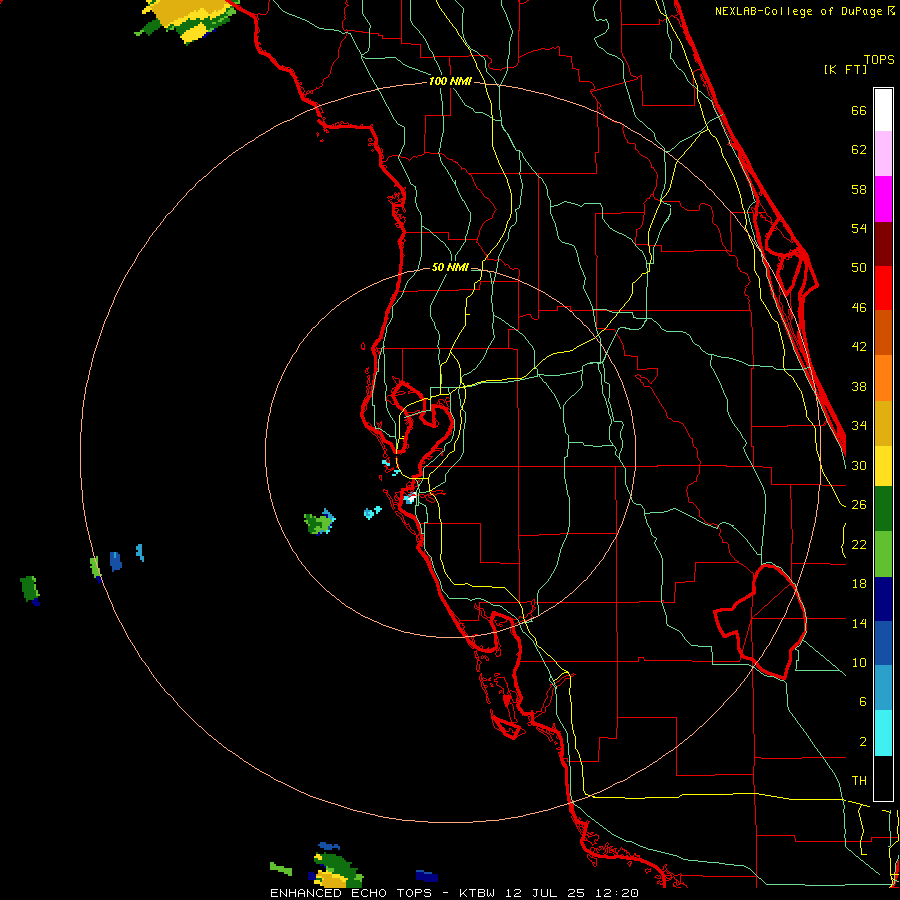
Task: Click the 14 legend value
Action: pos(859,623)
